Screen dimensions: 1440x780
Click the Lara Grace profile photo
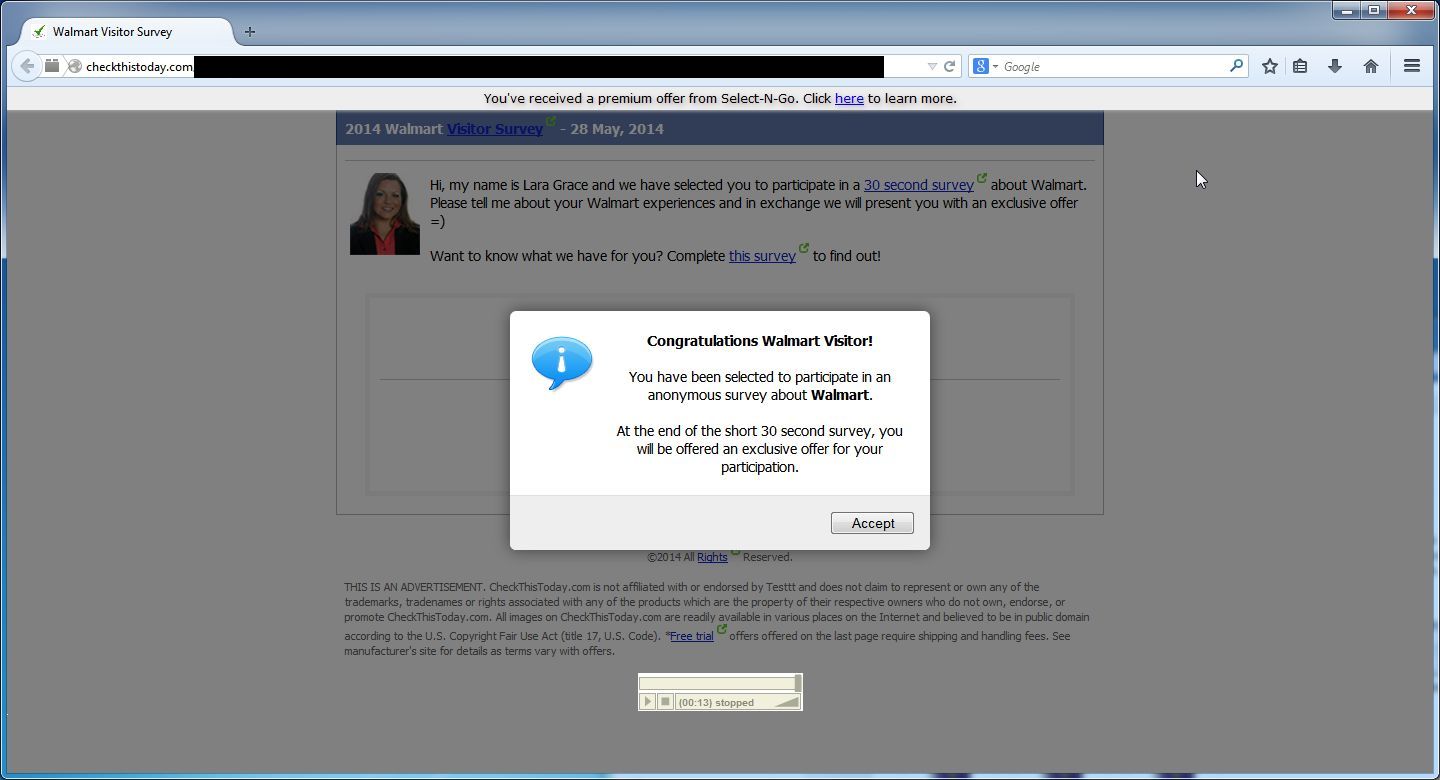click(385, 214)
